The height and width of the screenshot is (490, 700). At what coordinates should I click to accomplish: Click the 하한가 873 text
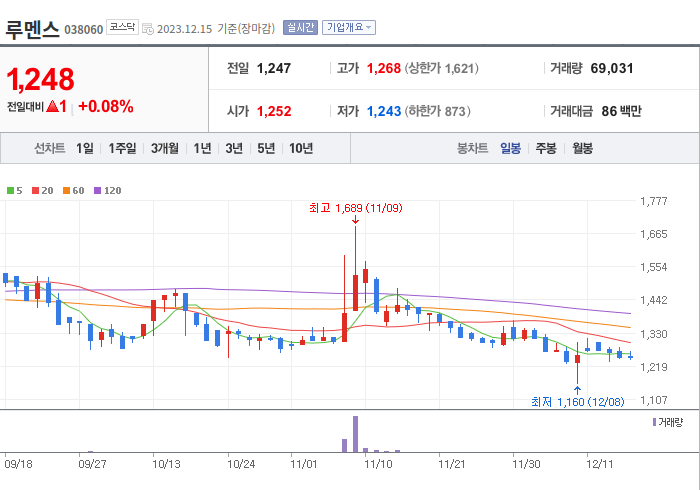click(x=438, y=111)
